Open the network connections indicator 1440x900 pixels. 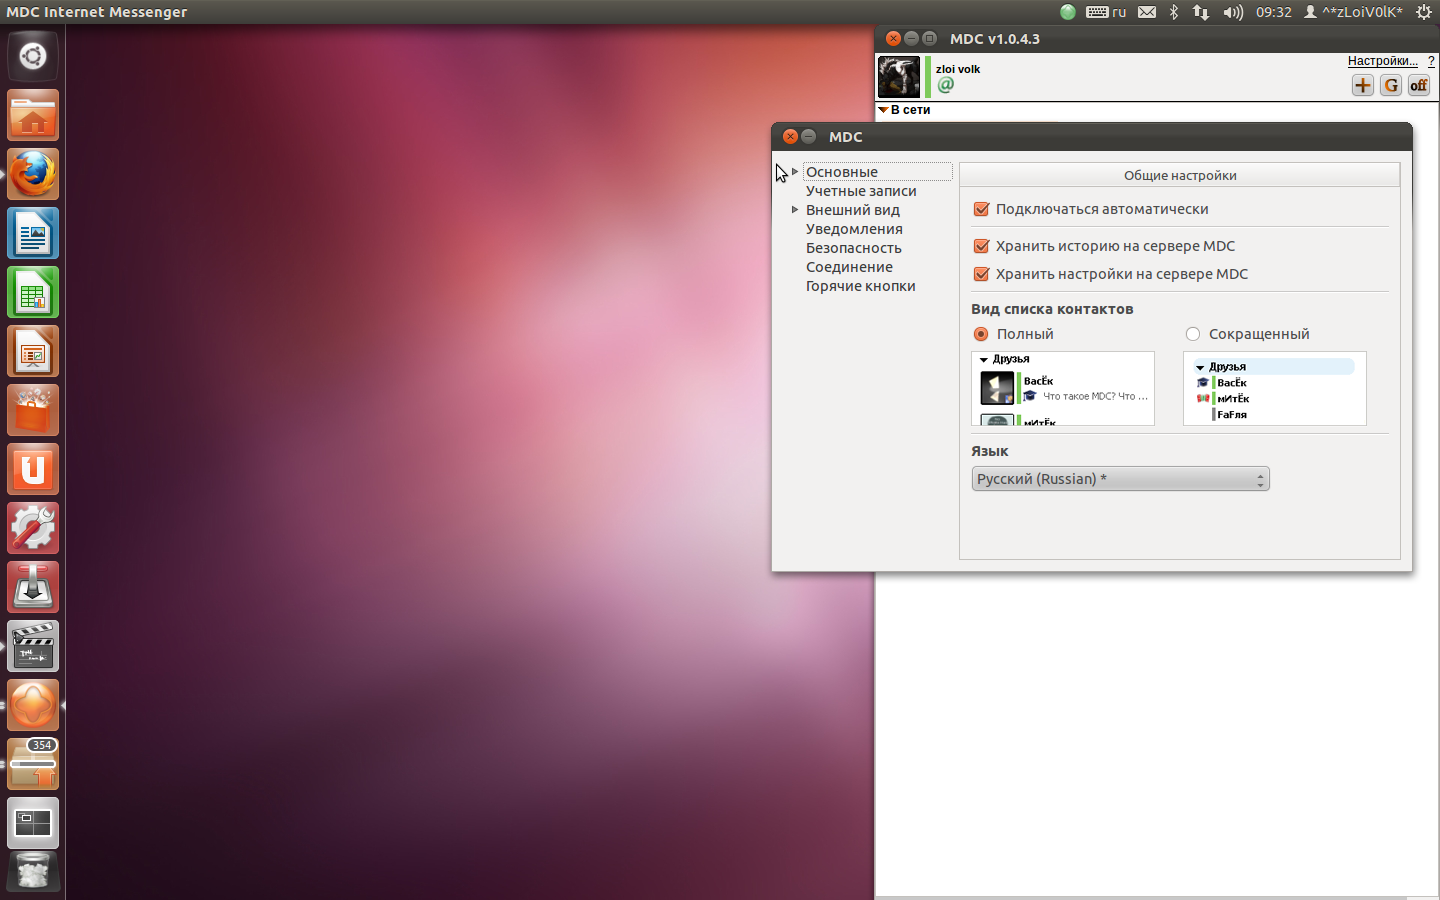click(x=1201, y=12)
